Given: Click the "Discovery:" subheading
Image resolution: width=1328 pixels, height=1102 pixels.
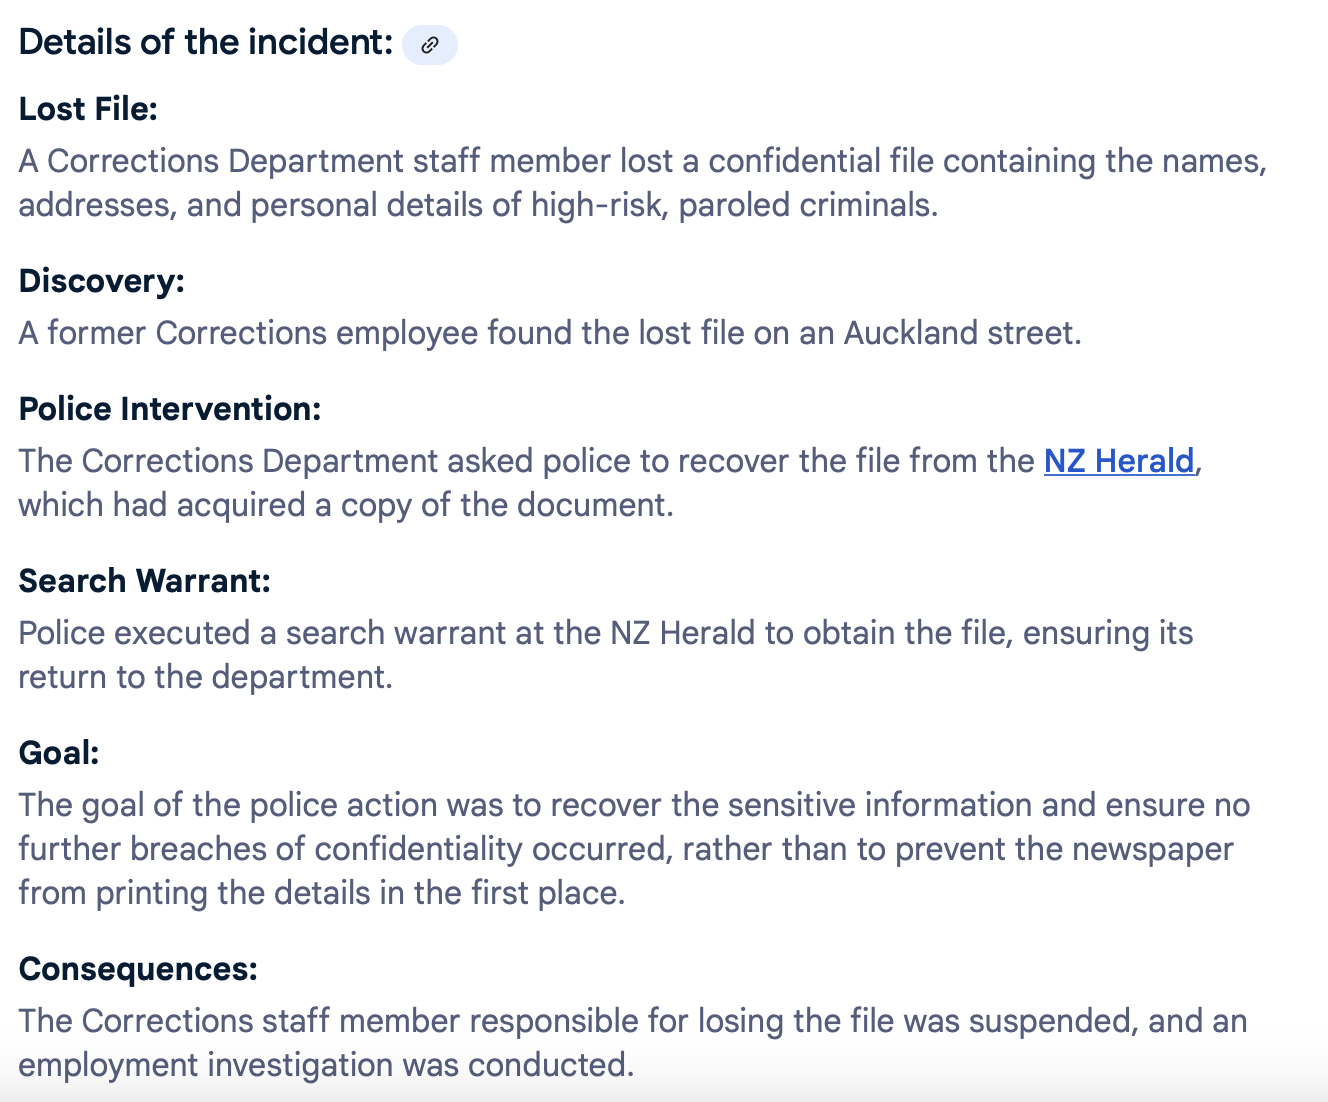Looking at the screenshot, I should coord(102,281).
